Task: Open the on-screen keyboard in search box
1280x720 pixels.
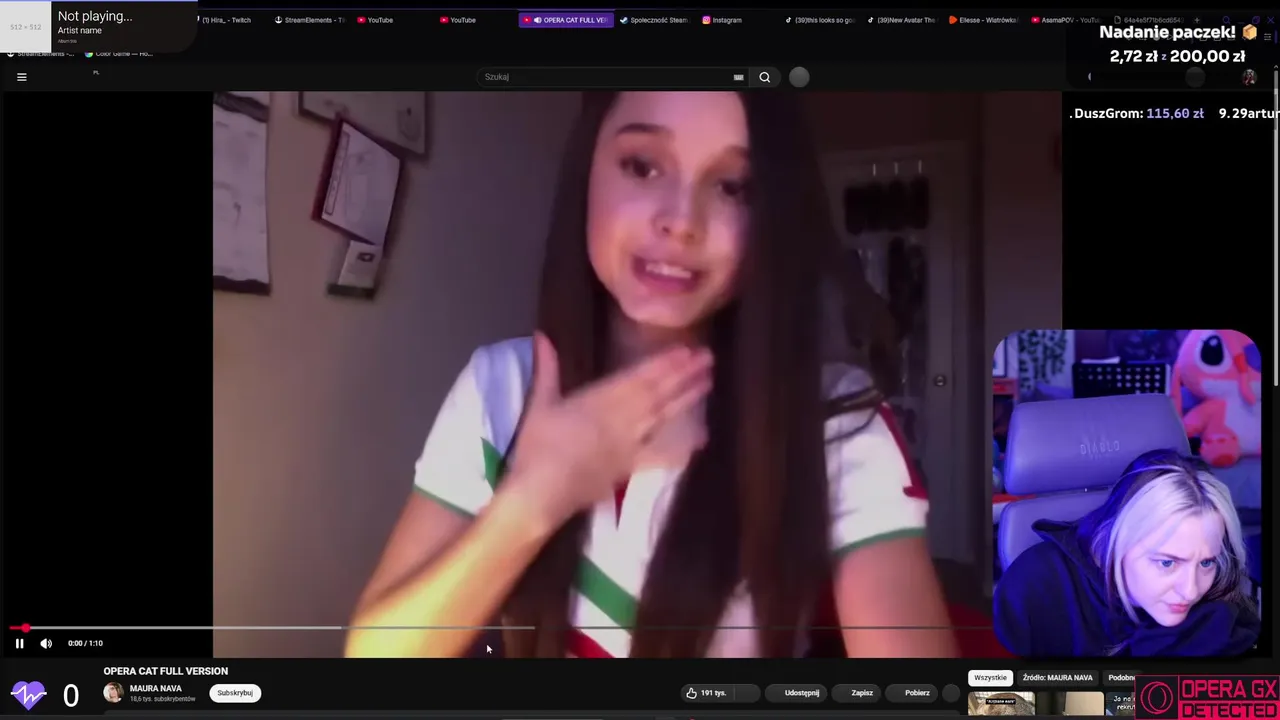Action: point(739,77)
